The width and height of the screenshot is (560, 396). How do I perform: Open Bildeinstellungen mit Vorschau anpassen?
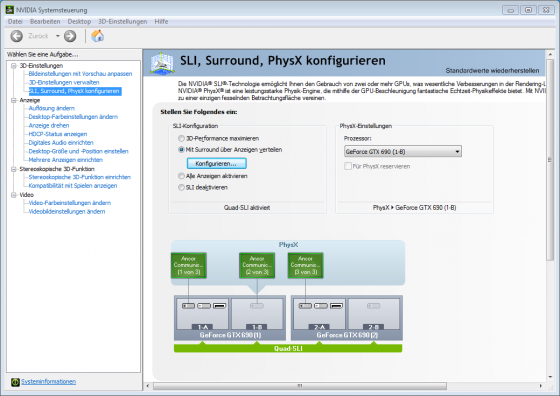click(80, 74)
